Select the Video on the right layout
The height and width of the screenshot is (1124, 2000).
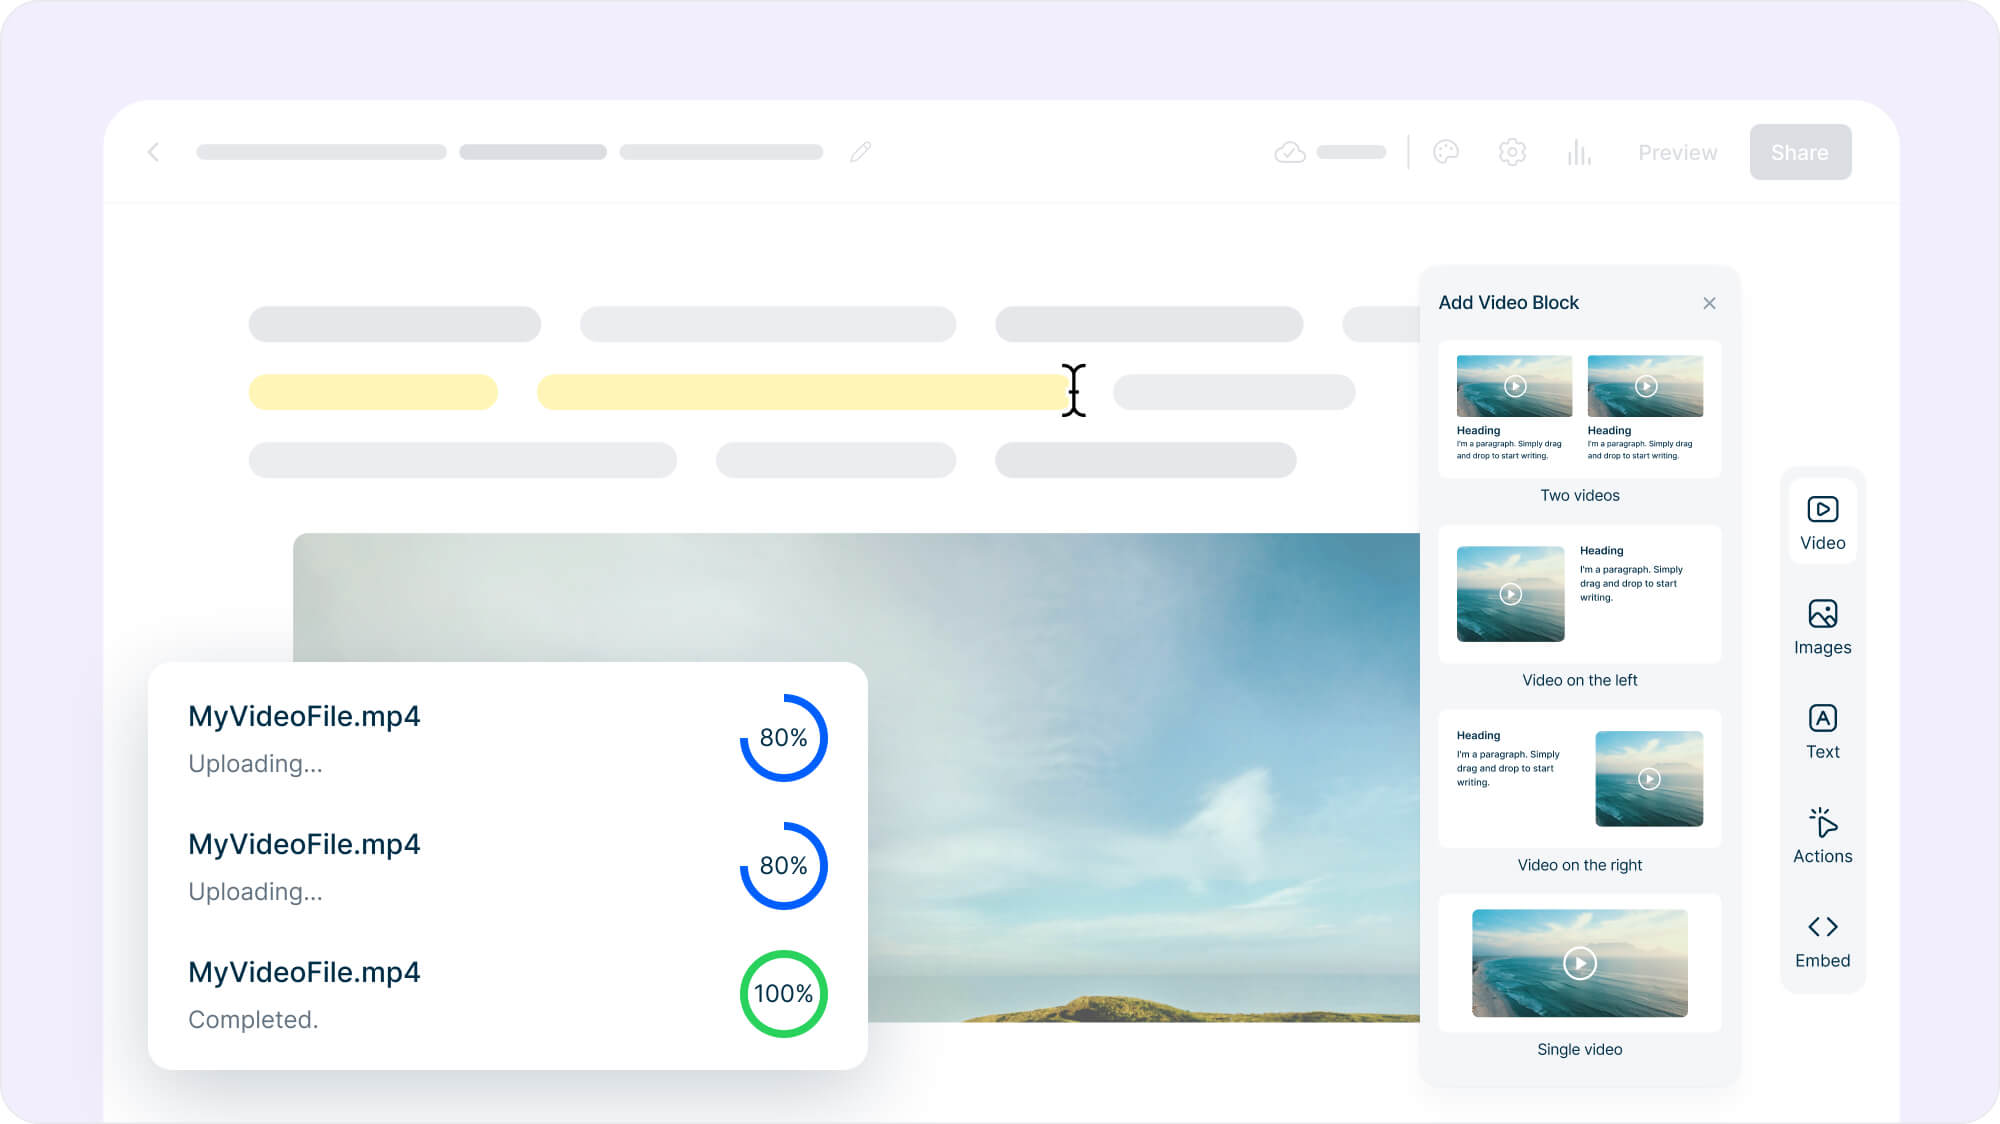1579,778
